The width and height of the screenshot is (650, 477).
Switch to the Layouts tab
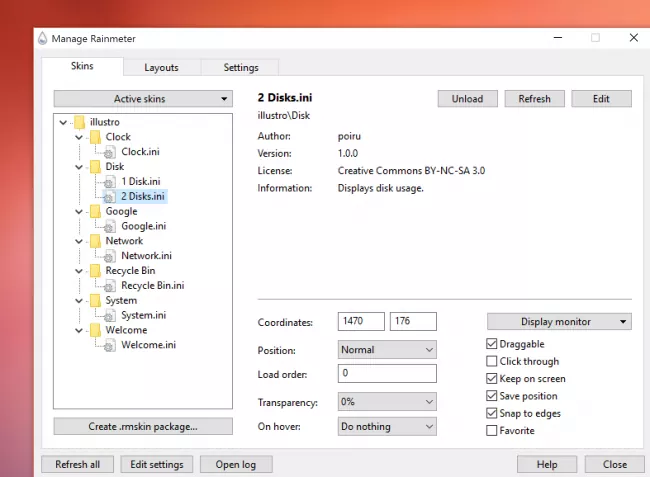[x=161, y=67]
